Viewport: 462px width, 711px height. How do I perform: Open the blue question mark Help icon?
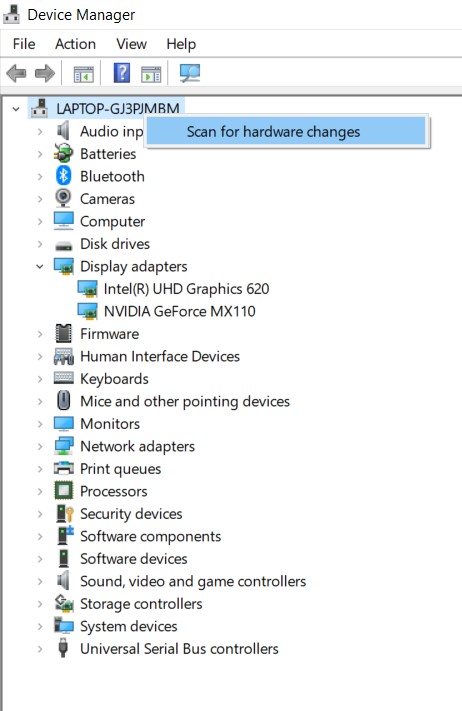(122, 73)
